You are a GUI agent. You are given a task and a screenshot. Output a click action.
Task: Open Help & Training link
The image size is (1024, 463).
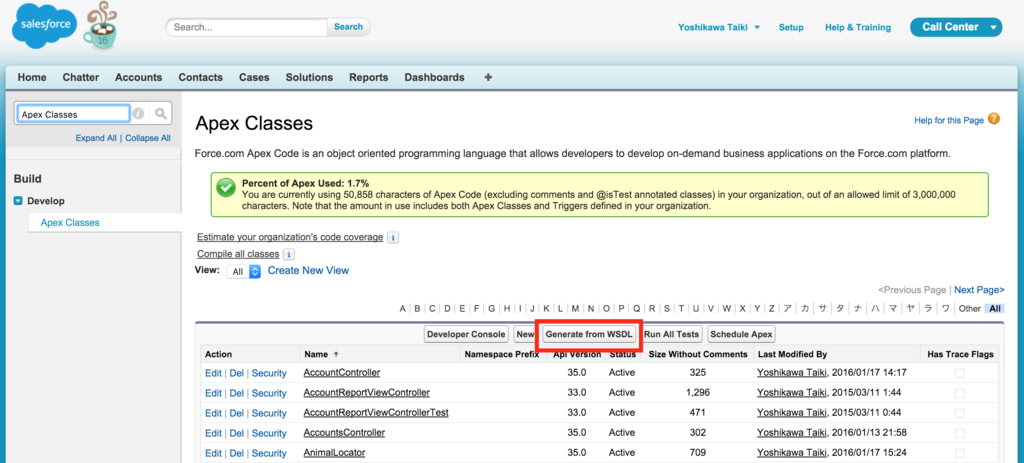click(857, 27)
